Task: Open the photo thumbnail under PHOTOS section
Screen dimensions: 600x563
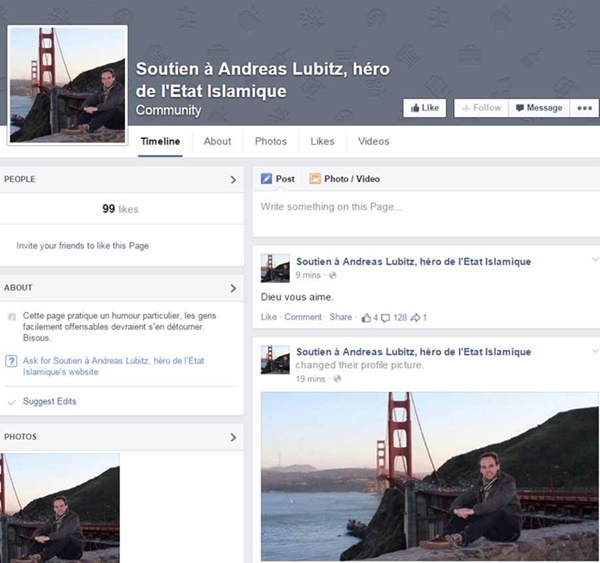Action: (60, 508)
